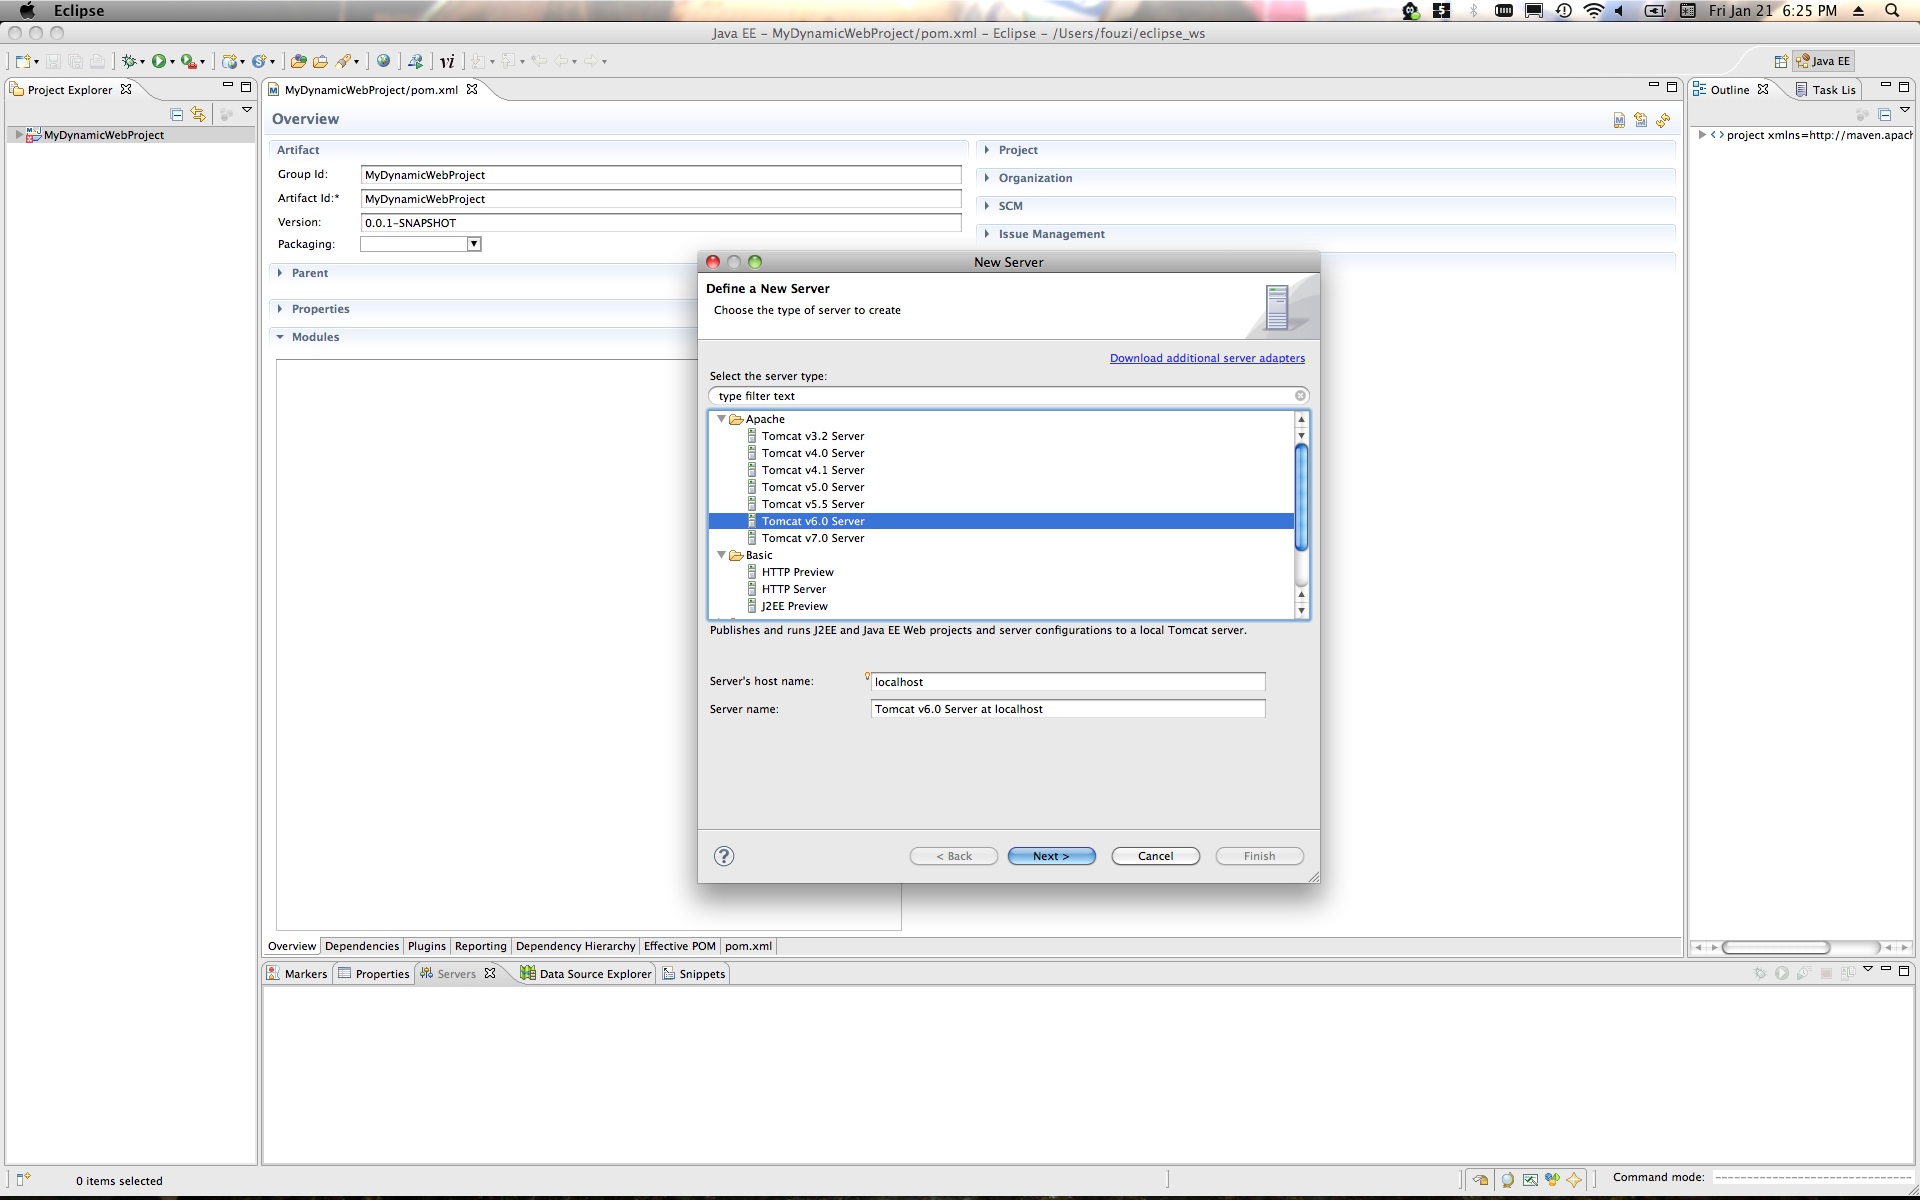Image resolution: width=1920 pixels, height=1200 pixels.
Task: Click New Dynamic Web Project toolbar icon
Action: pos(230,61)
